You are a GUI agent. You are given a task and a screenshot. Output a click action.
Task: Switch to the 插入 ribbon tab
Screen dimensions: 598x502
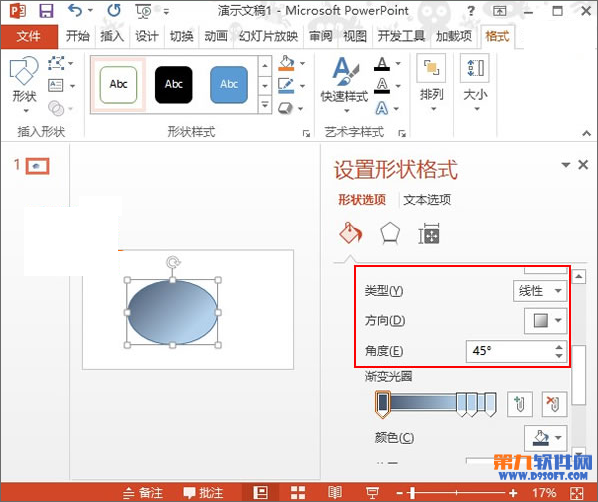tap(112, 36)
